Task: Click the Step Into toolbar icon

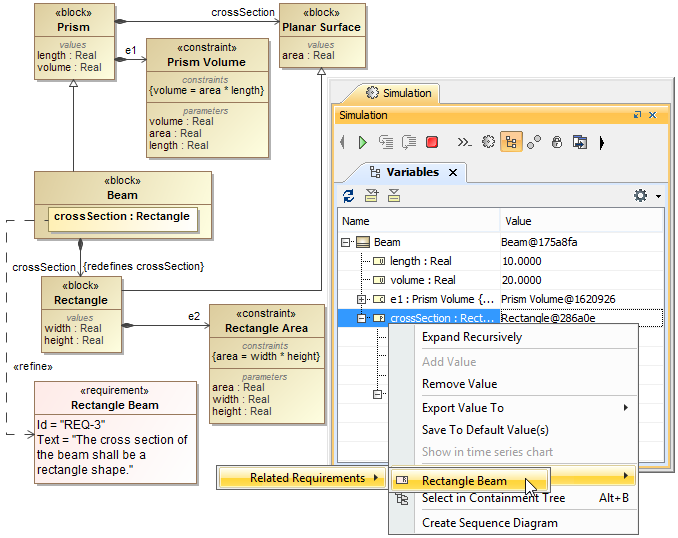Action: (386, 143)
